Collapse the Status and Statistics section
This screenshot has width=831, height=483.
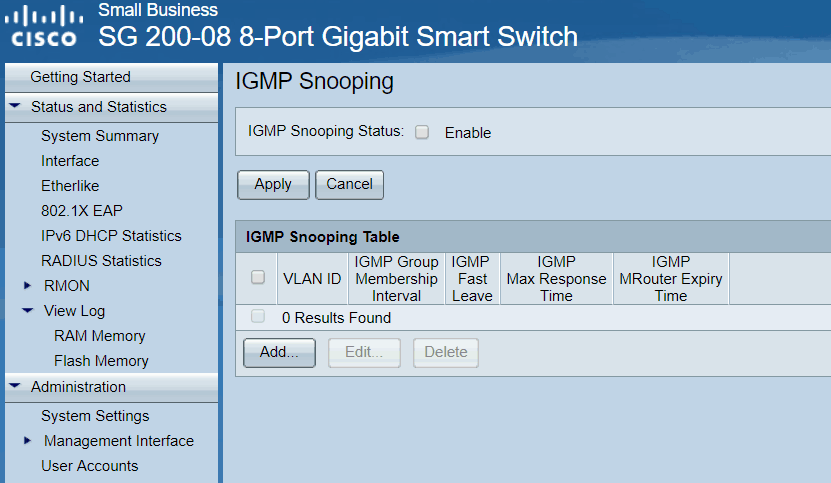coord(15,106)
